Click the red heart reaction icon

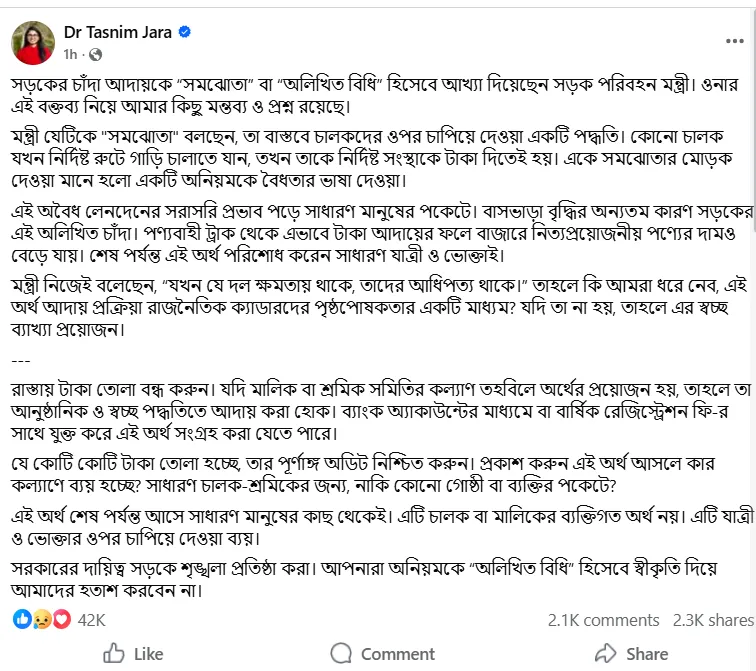click(x=61, y=620)
